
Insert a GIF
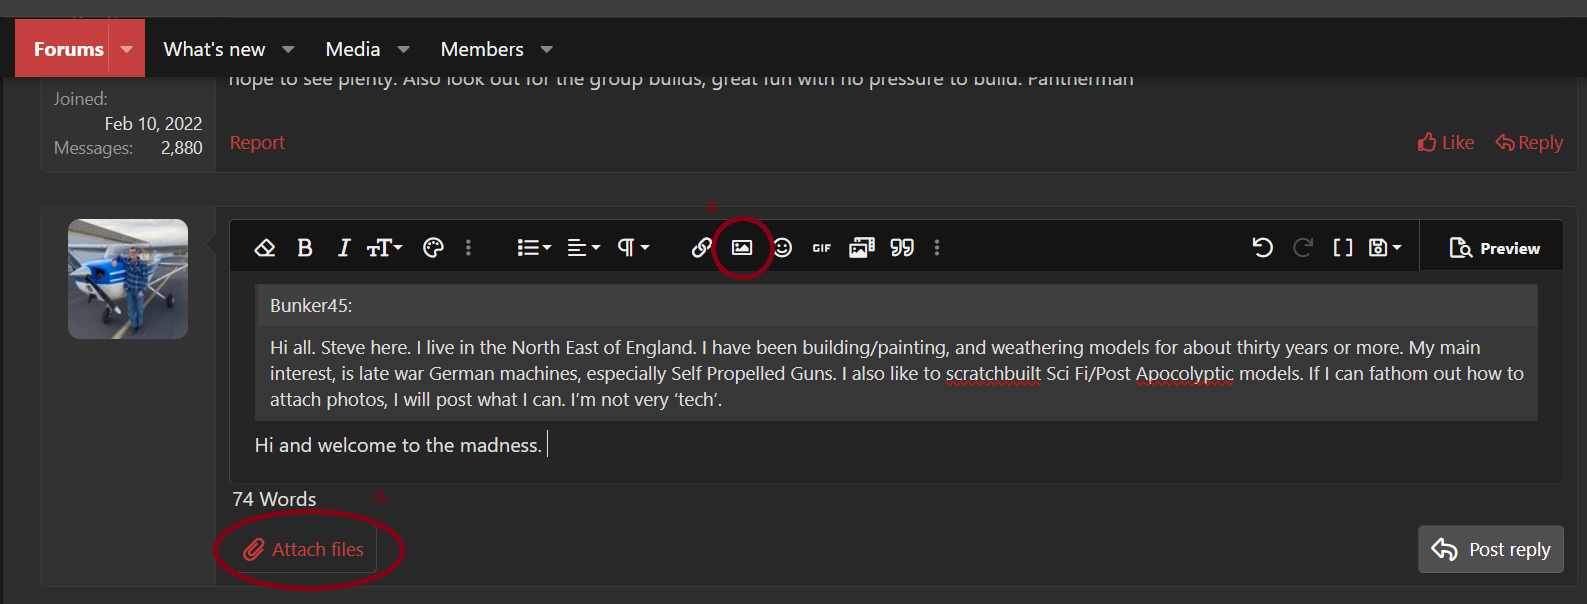[x=822, y=248]
